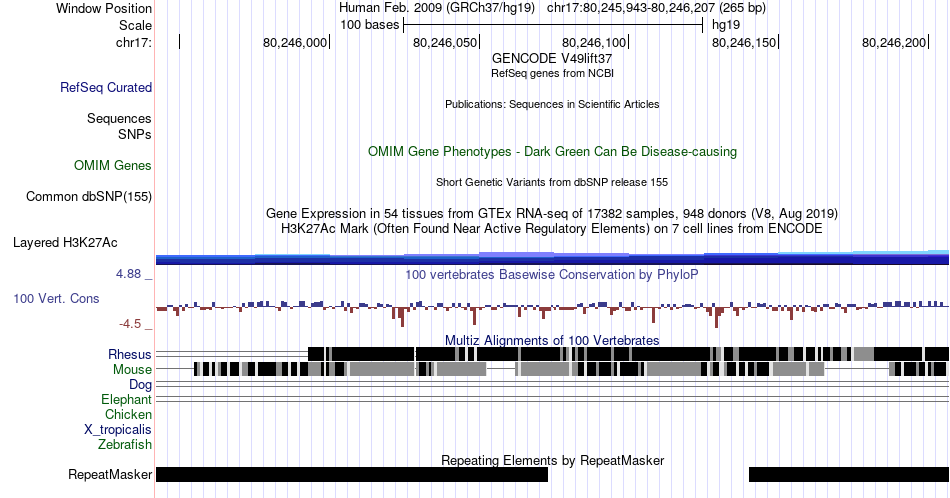Click the OMIM Gene Phenotypes green title
The width and height of the screenshot is (950, 498).
pos(553,151)
